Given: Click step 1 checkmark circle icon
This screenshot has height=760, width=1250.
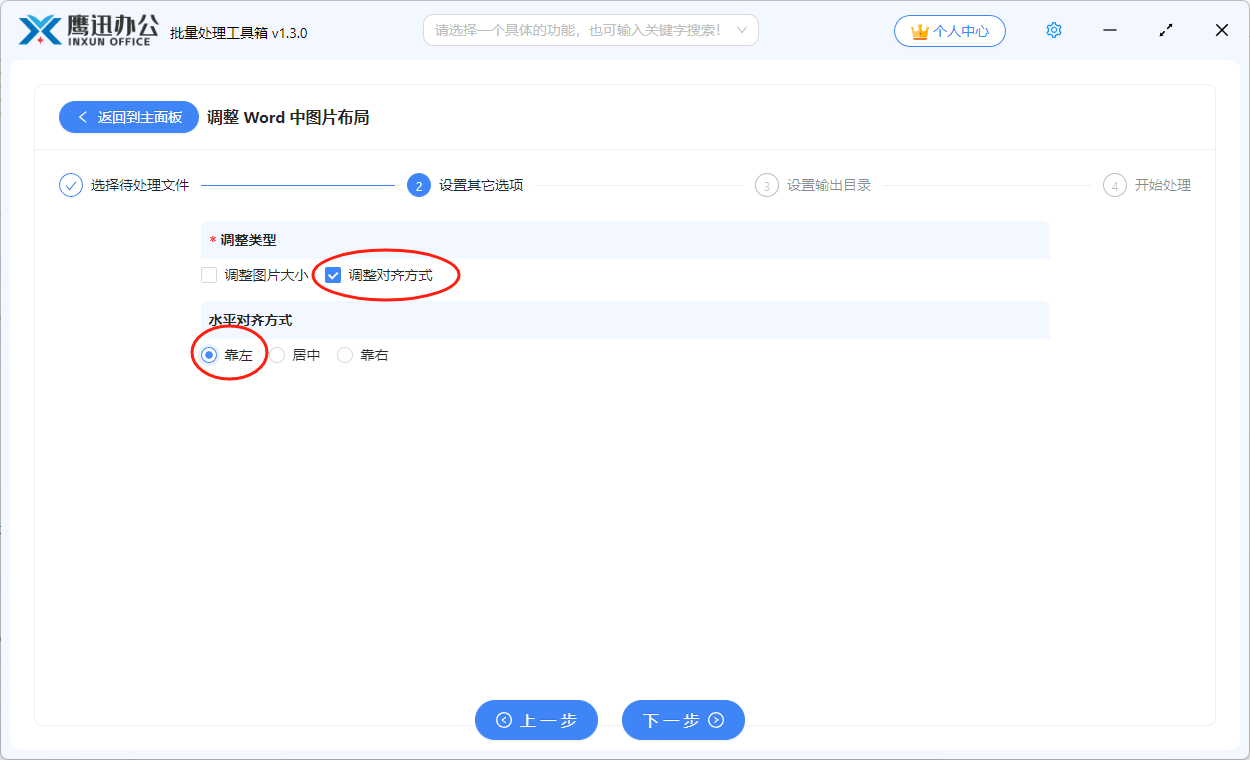Looking at the screenshot, I should point(71,185).
